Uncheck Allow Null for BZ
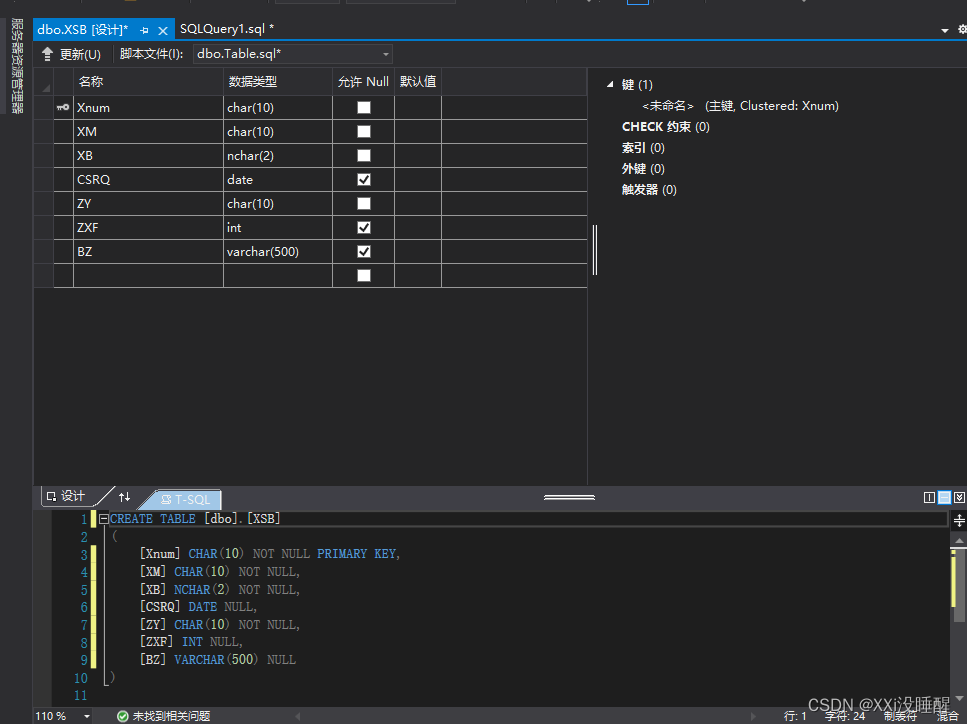 [x=364, y=252]
